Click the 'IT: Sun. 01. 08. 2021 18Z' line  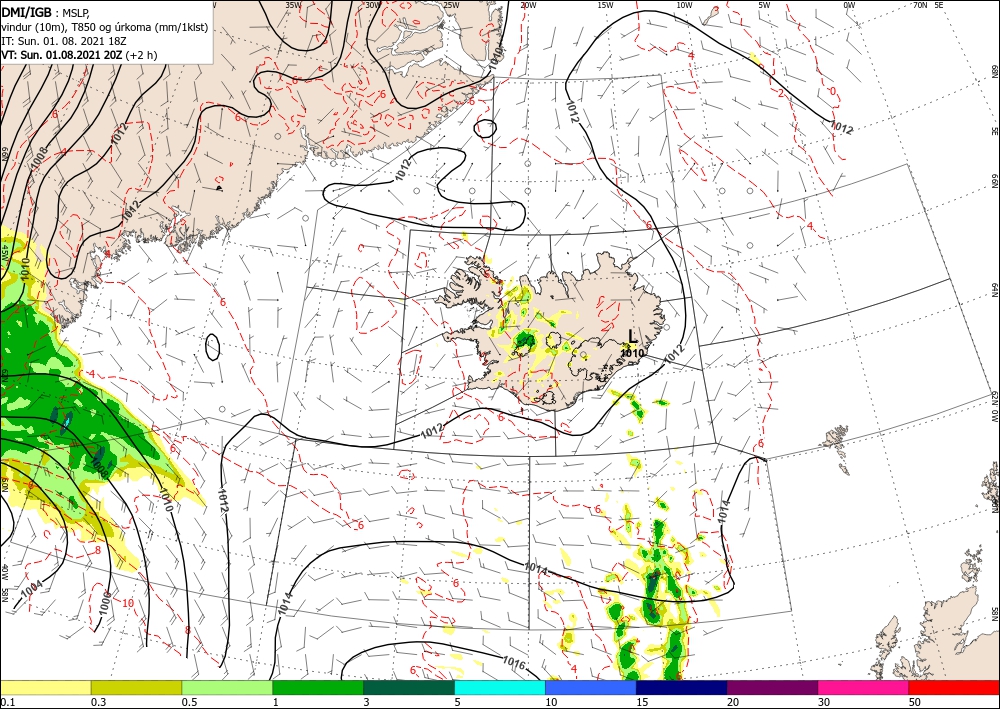[62, 41]
